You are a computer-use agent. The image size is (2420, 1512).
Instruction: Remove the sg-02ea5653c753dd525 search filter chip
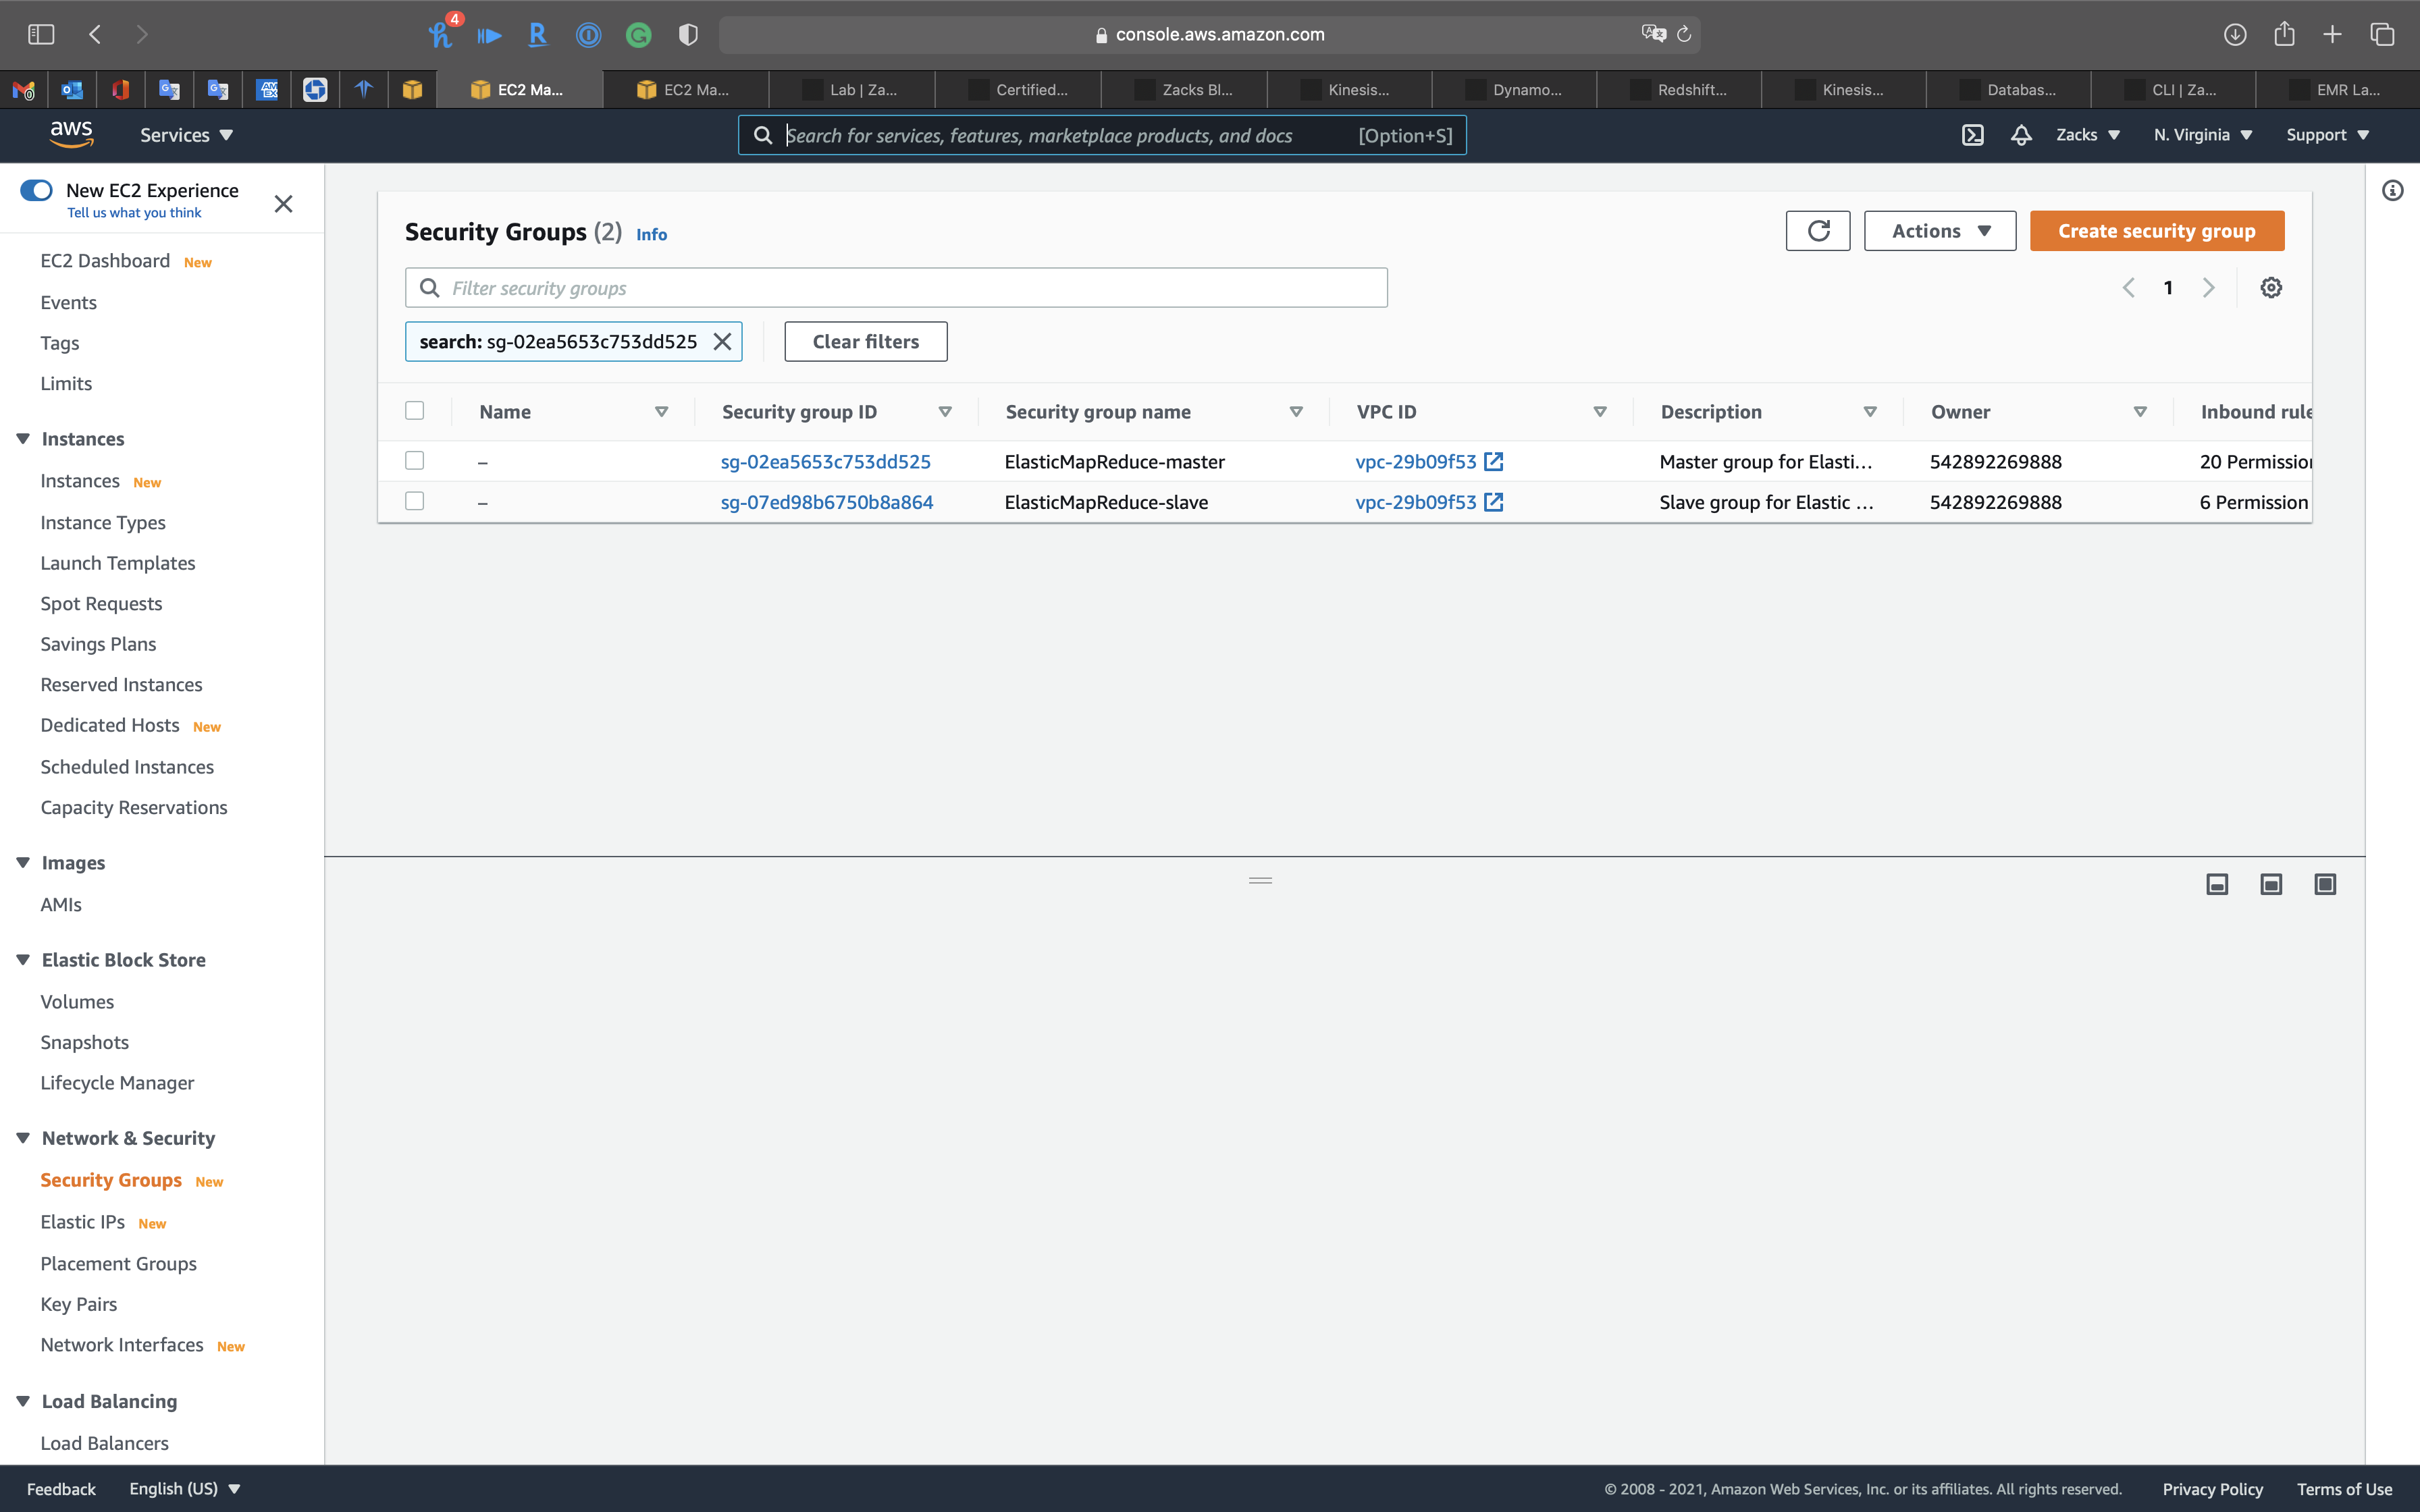pyautogui.click(x=722, y=342)
